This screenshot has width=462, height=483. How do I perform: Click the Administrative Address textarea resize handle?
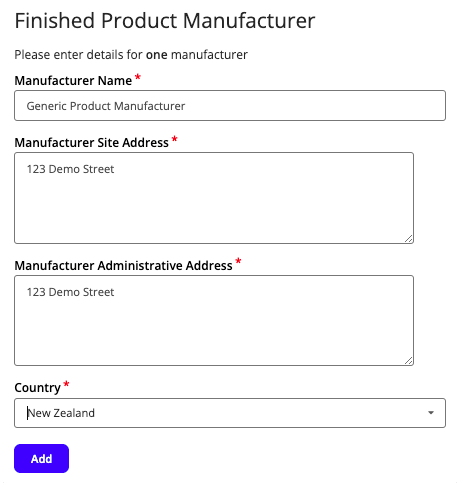[x=409, y=361]
